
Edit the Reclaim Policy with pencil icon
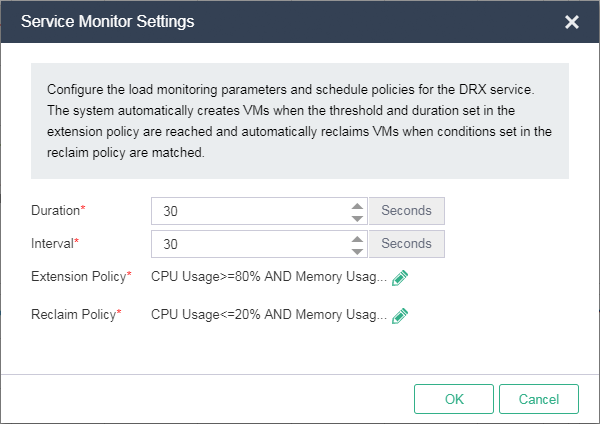click(400, 315)
